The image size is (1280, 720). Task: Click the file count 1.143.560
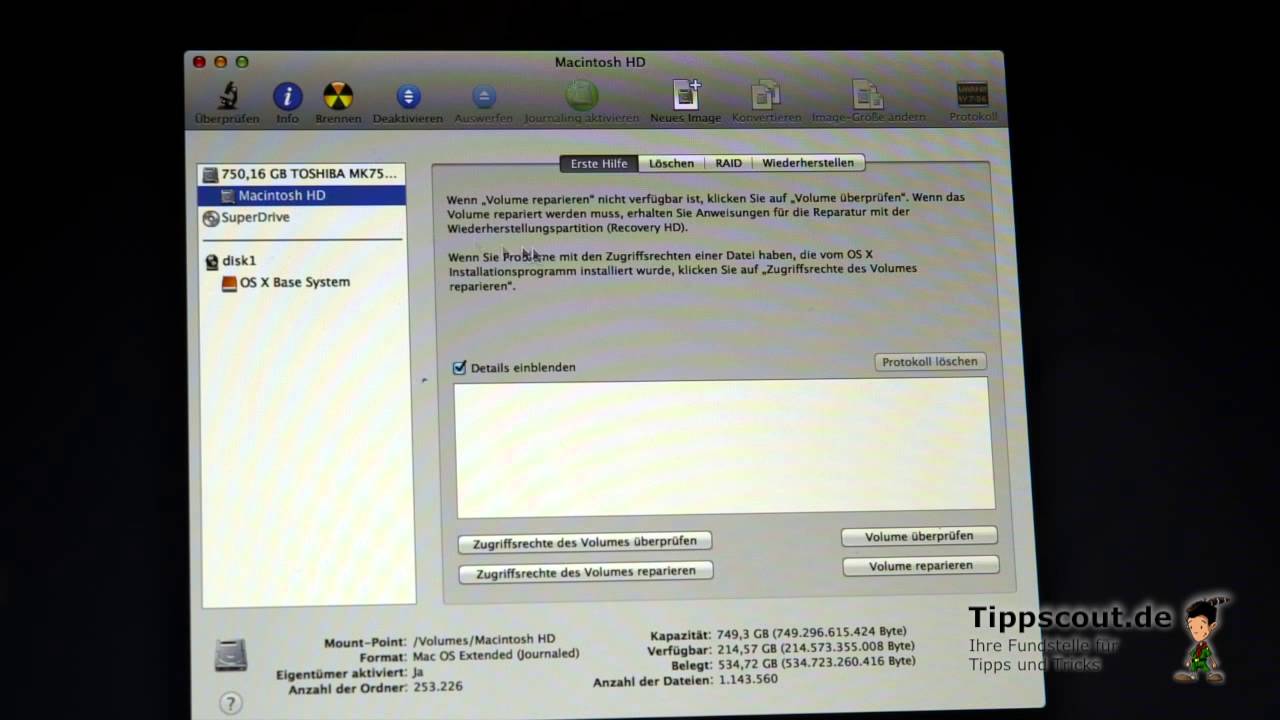click(747, 679)
